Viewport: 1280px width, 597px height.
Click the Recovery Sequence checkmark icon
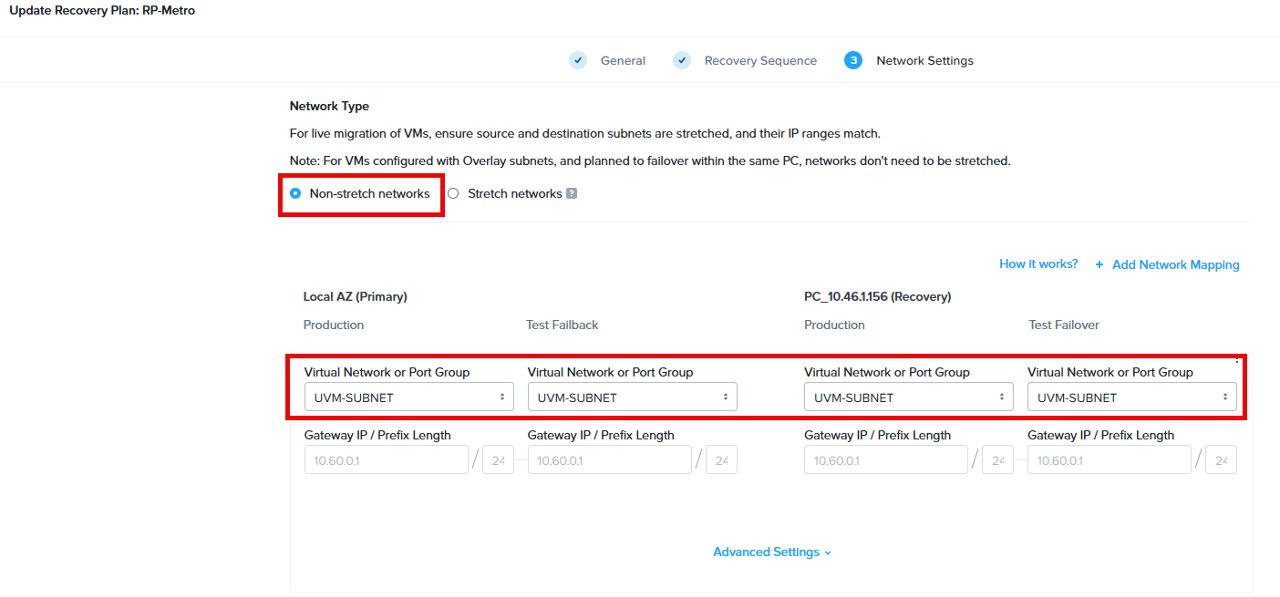point(682,60)
